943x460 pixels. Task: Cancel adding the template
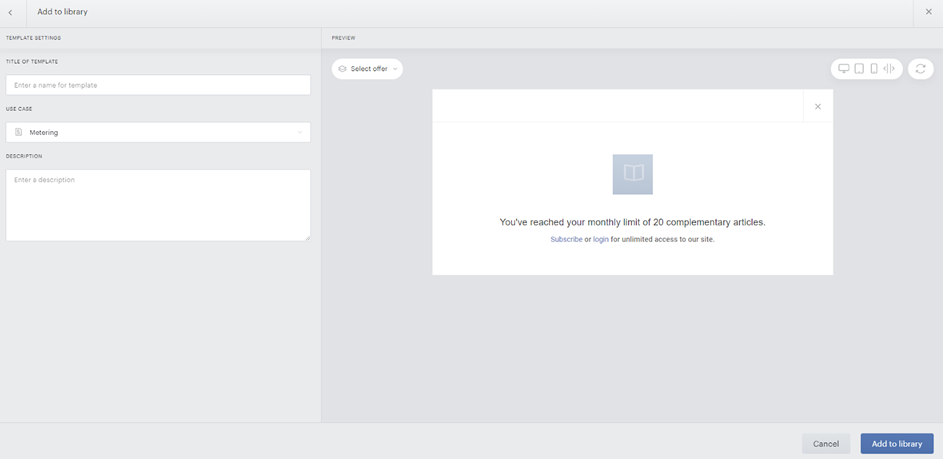(x=826, y=444)
